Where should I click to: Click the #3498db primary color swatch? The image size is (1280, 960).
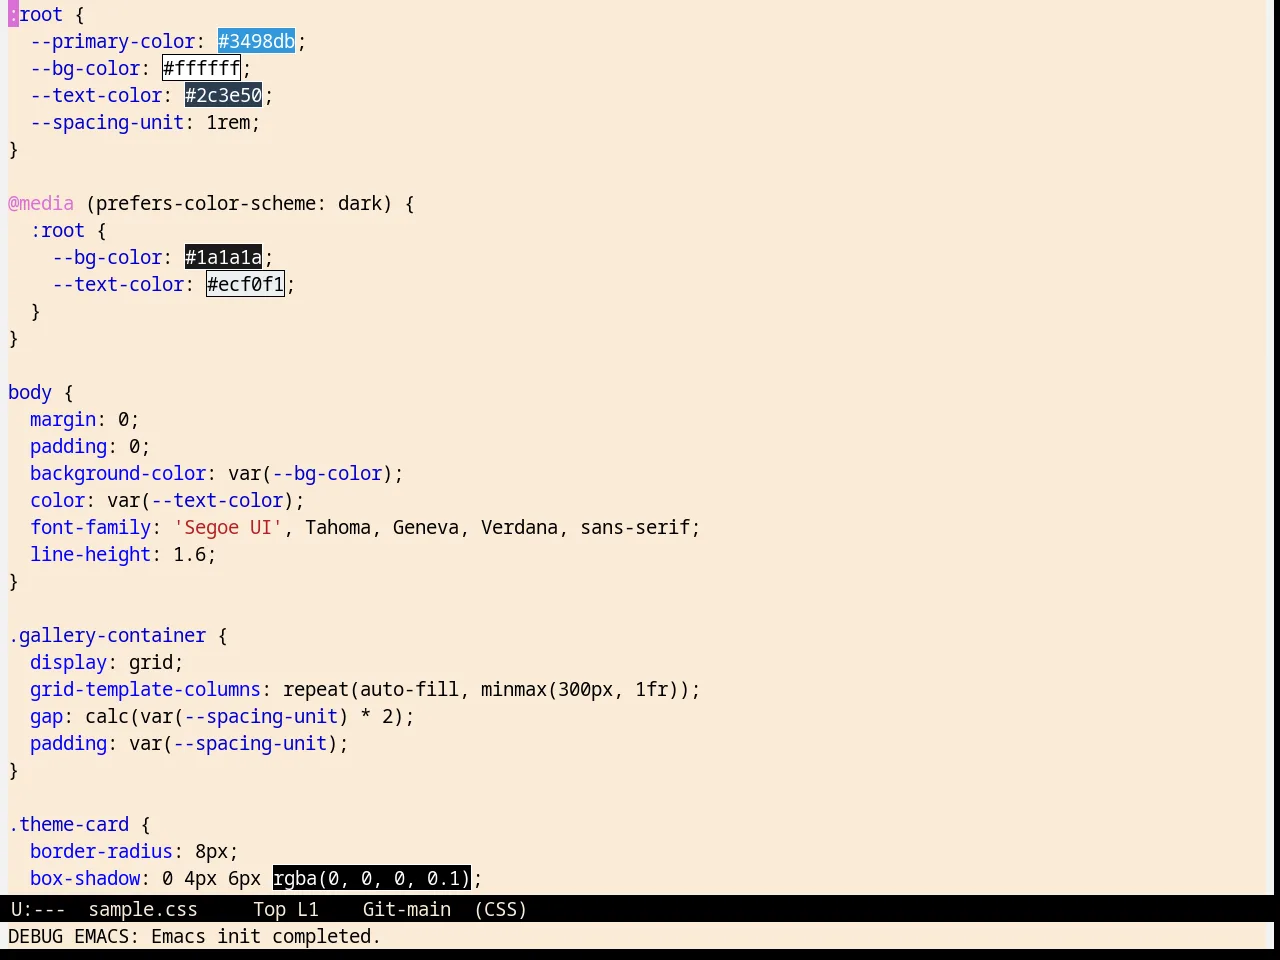[x=256, y=41]
